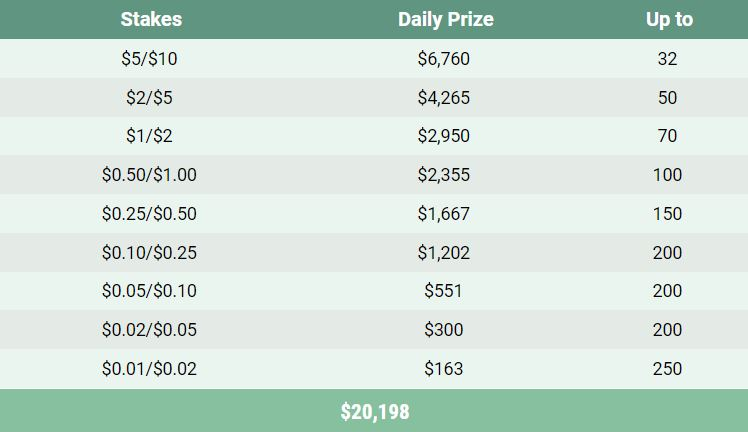Click the $2/$5 stakes cell
This screenshot has width=748, height=432.
pyautogui.click(x=149, y=98)
